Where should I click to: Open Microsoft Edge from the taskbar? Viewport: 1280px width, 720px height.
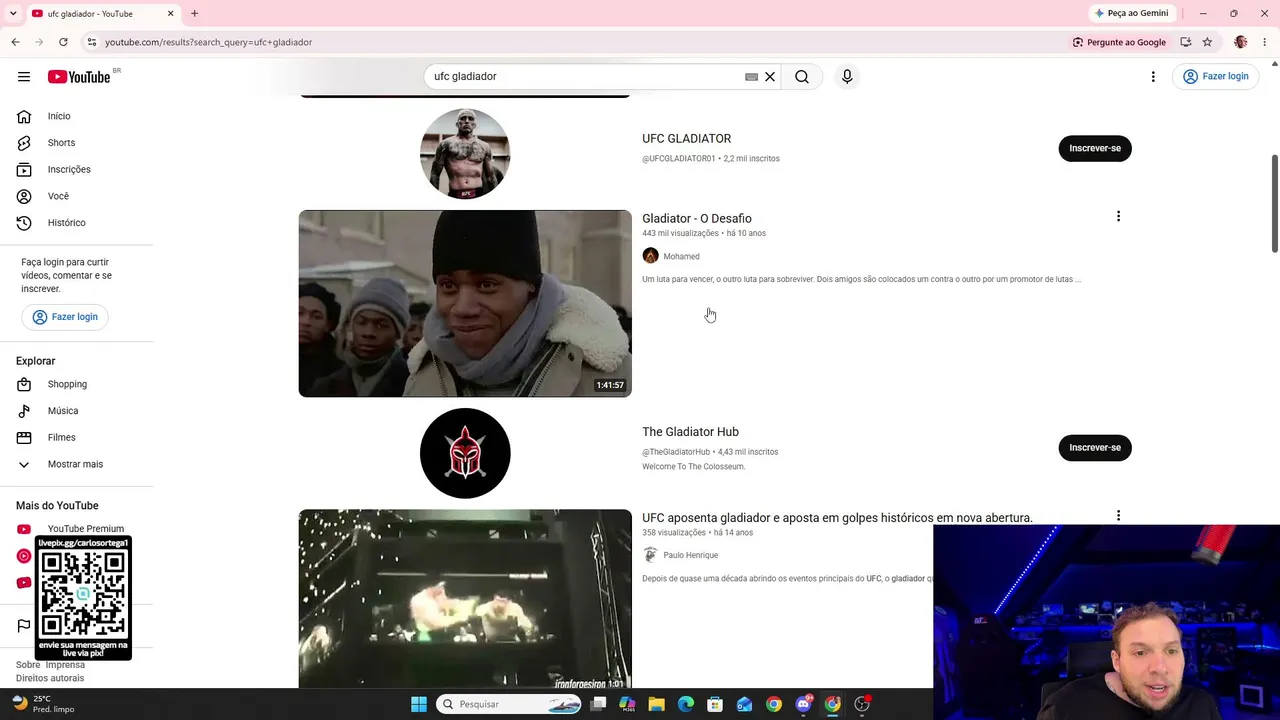686,704
